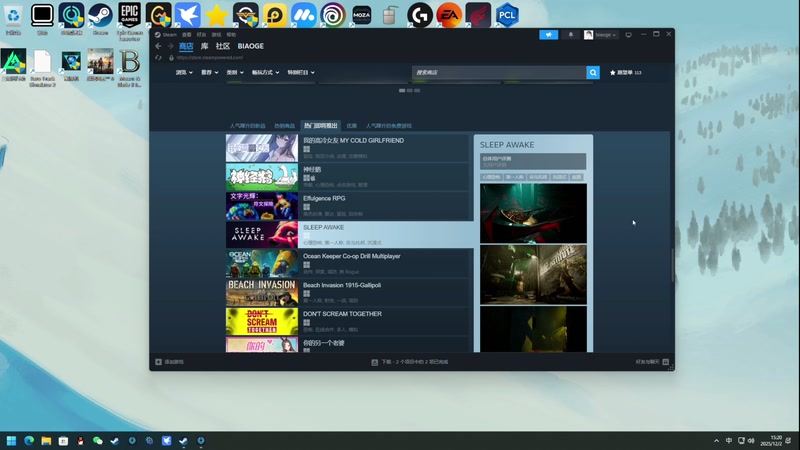Select the 人气蹿升的免费游戏 tab

click(x=389, y=126)
